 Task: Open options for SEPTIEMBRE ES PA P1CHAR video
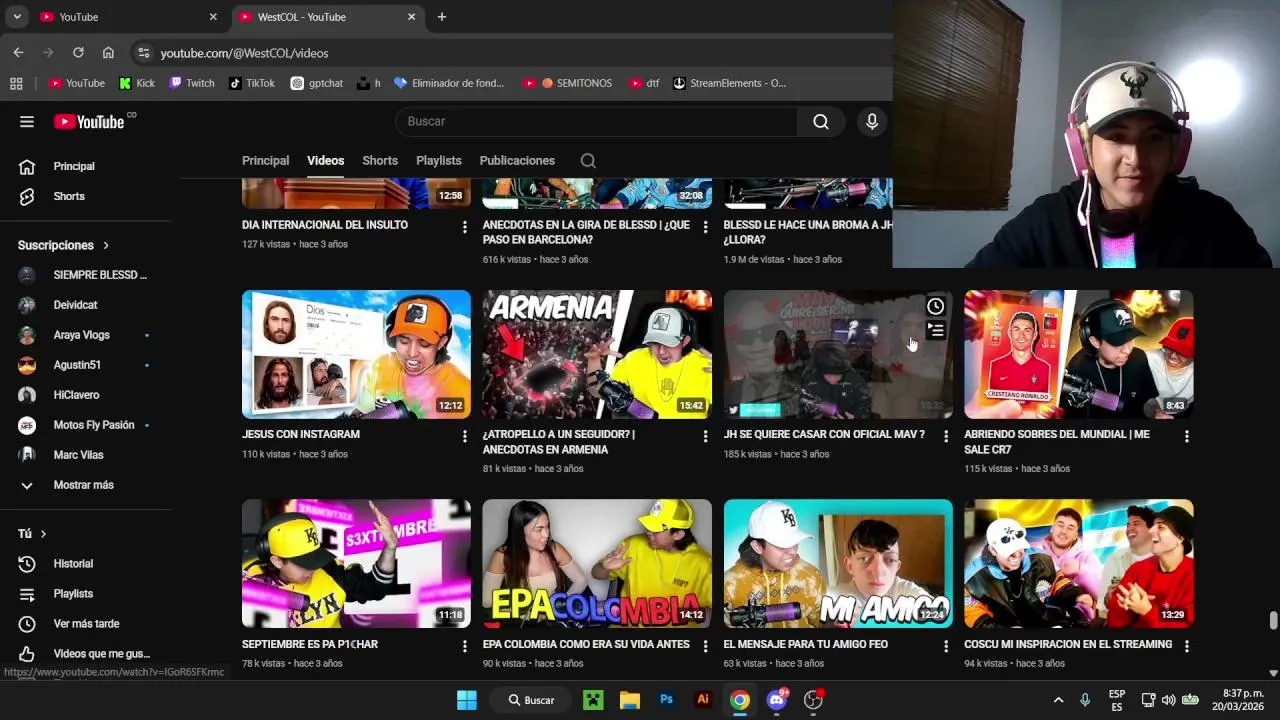coord(464,646)
